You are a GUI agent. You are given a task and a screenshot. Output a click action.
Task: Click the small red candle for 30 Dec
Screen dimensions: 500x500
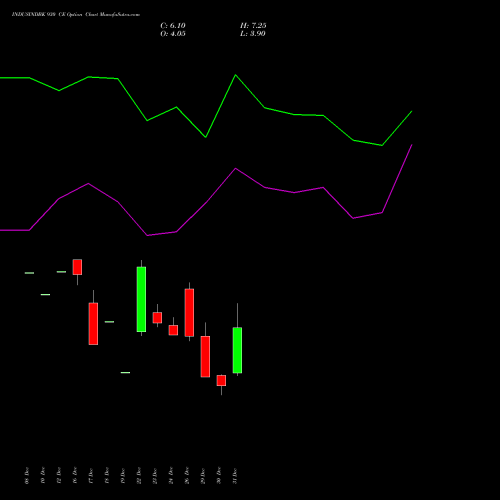pos(221,380)
